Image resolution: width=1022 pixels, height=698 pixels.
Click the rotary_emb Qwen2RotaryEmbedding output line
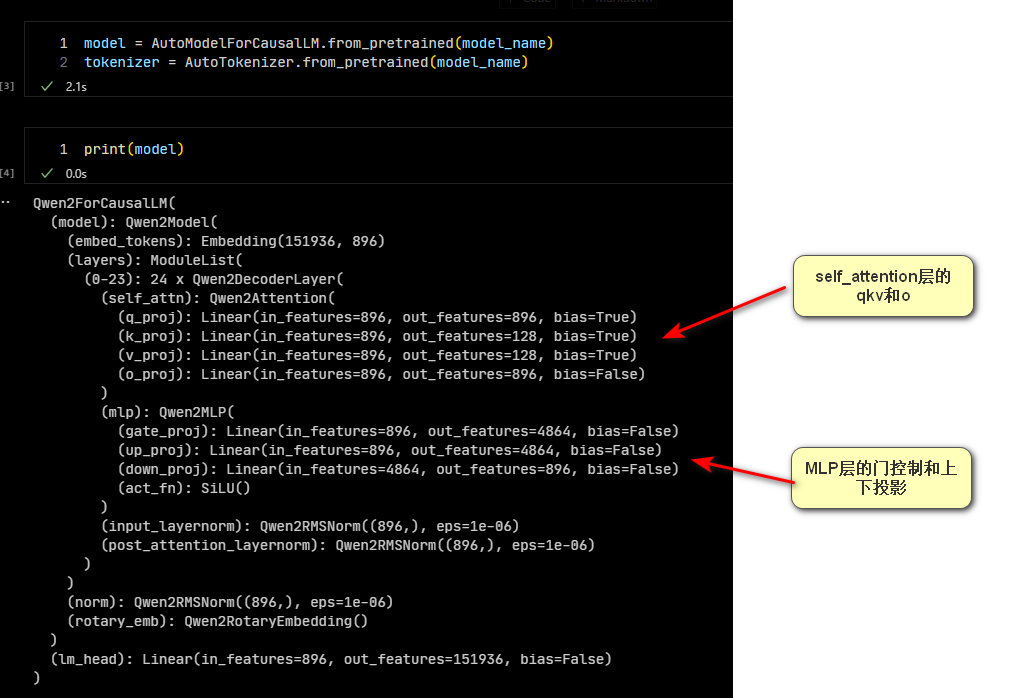(218, 621)
